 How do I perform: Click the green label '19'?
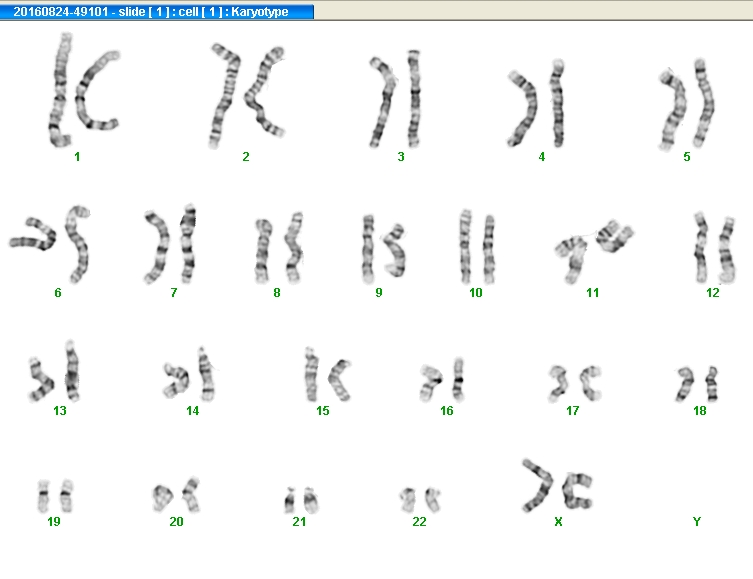[x=54, y=521]
